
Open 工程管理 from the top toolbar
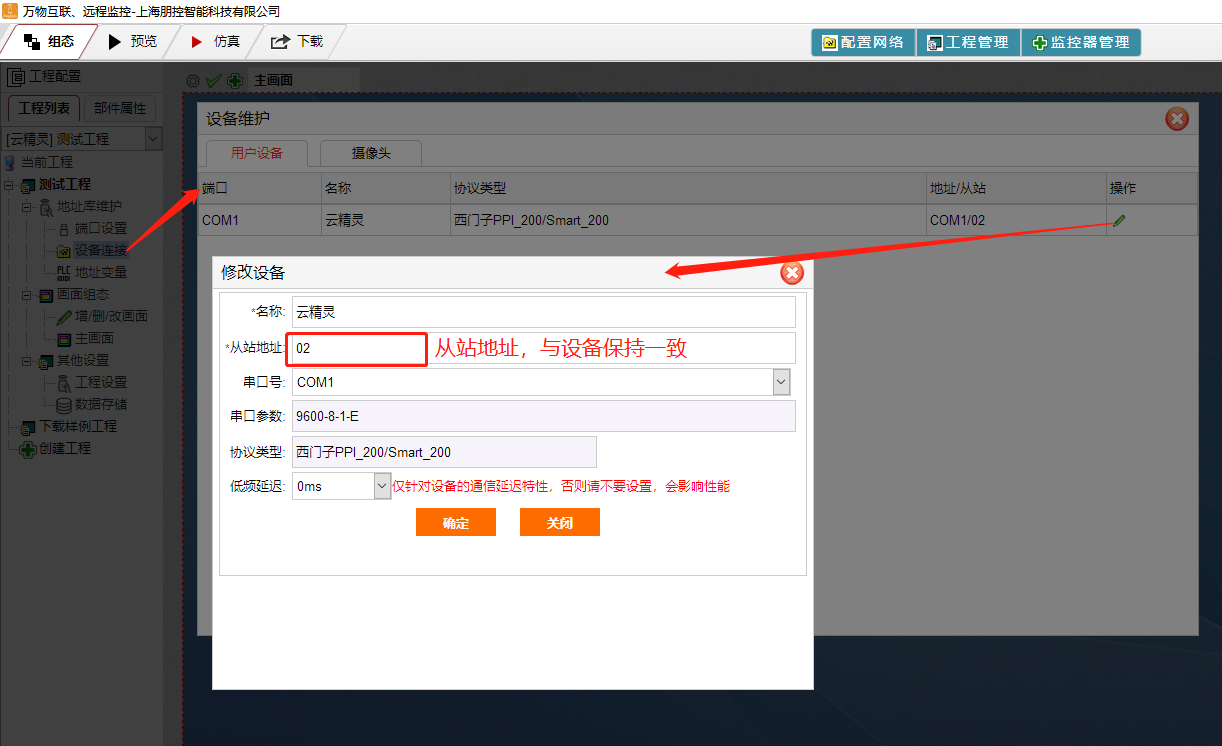point(967,42)
